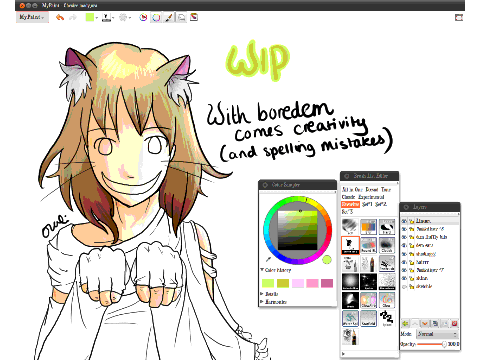Click the layer Opacity slider
480x360 pixels.
tap(432, 344)
